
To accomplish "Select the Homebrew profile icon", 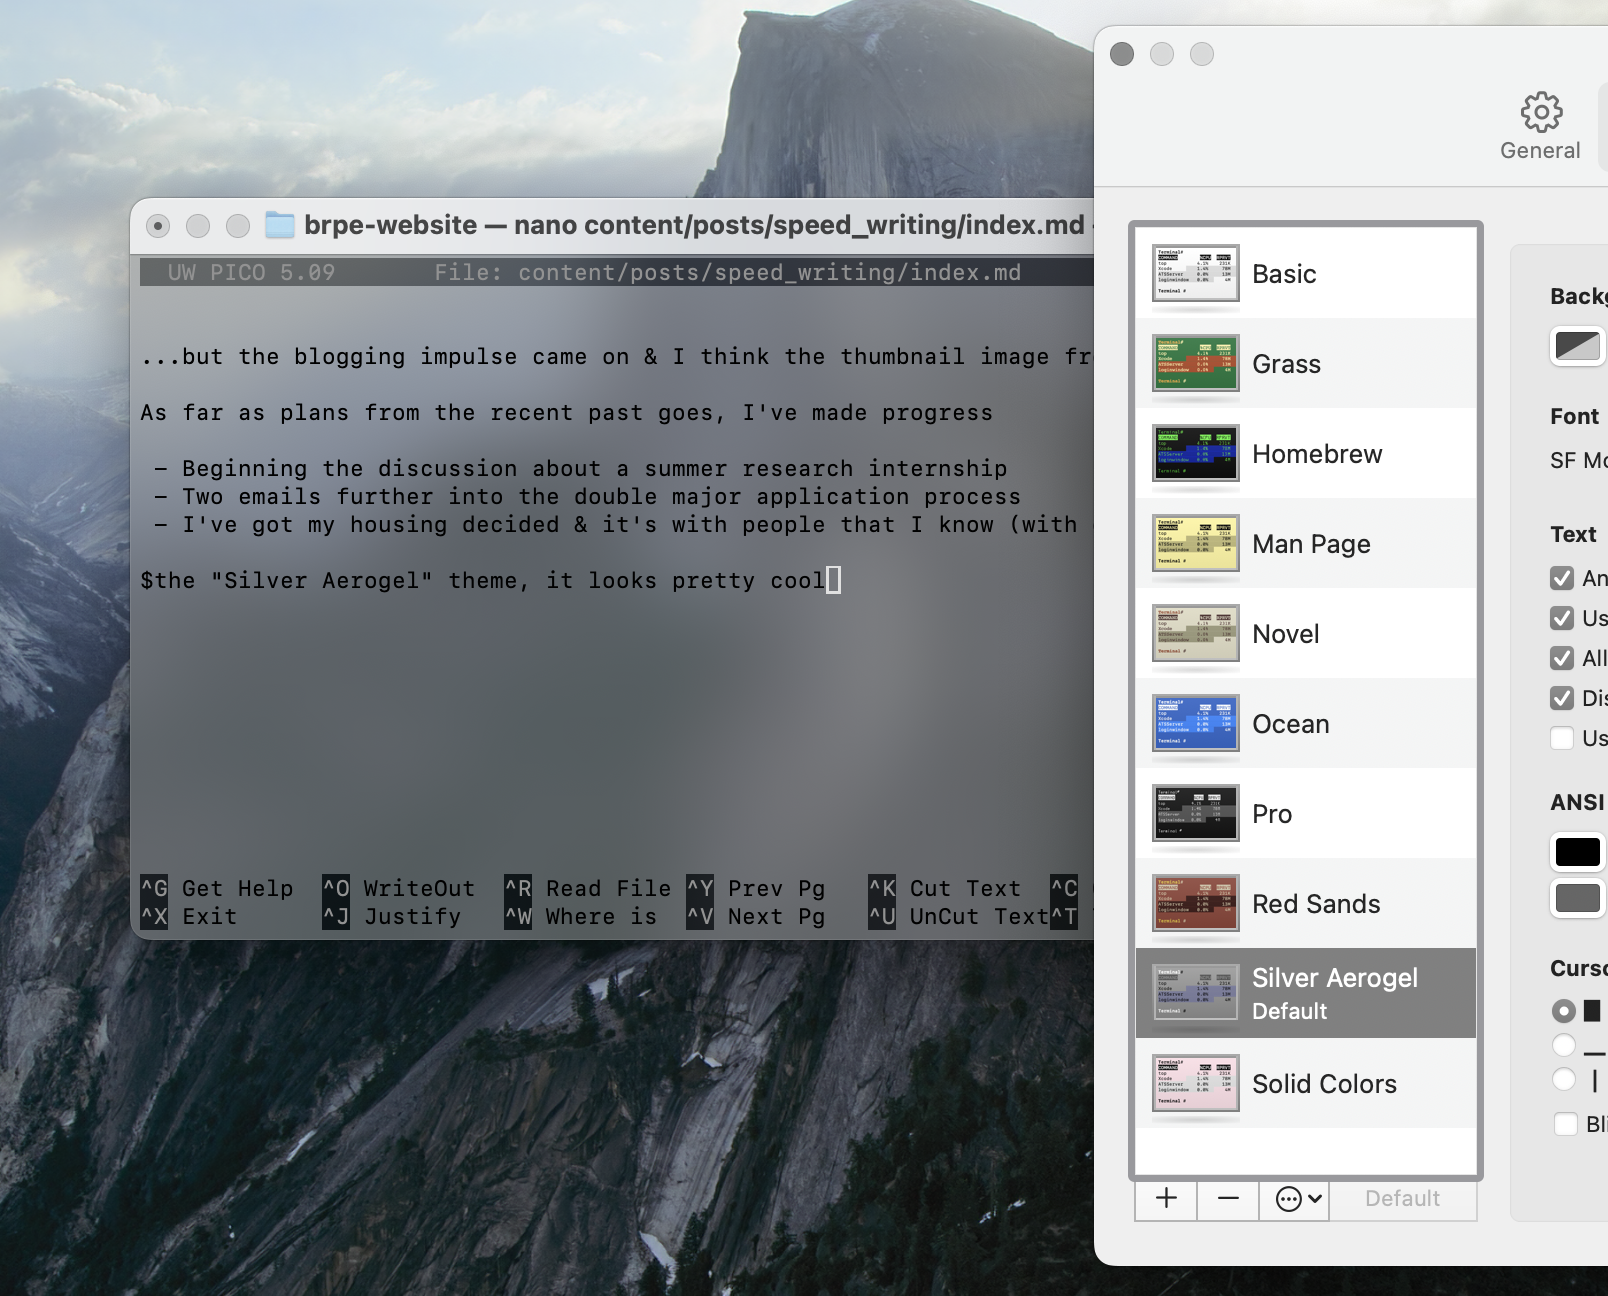I will coord(1195,454).
